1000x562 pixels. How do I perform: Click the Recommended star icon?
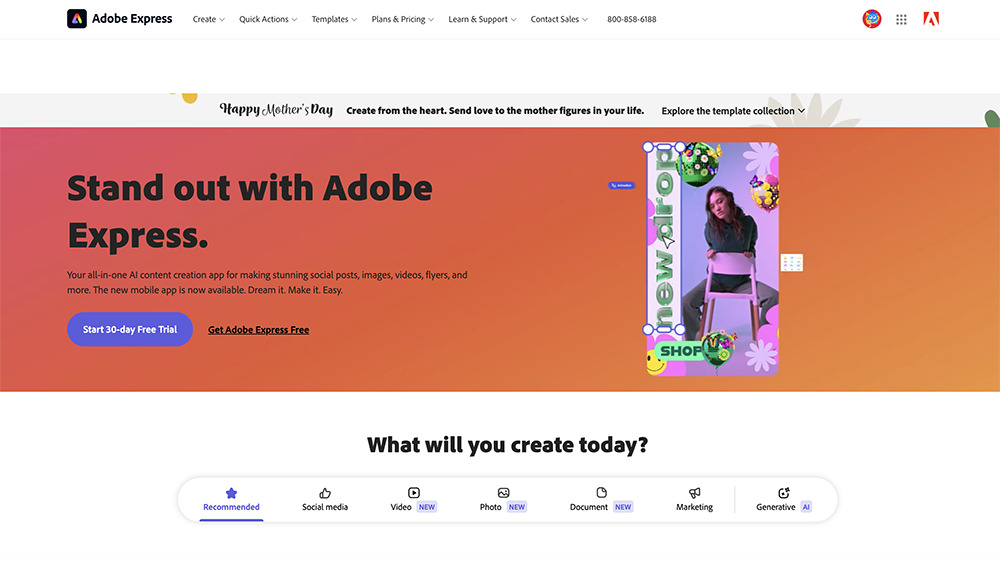[x=232, y=493]
